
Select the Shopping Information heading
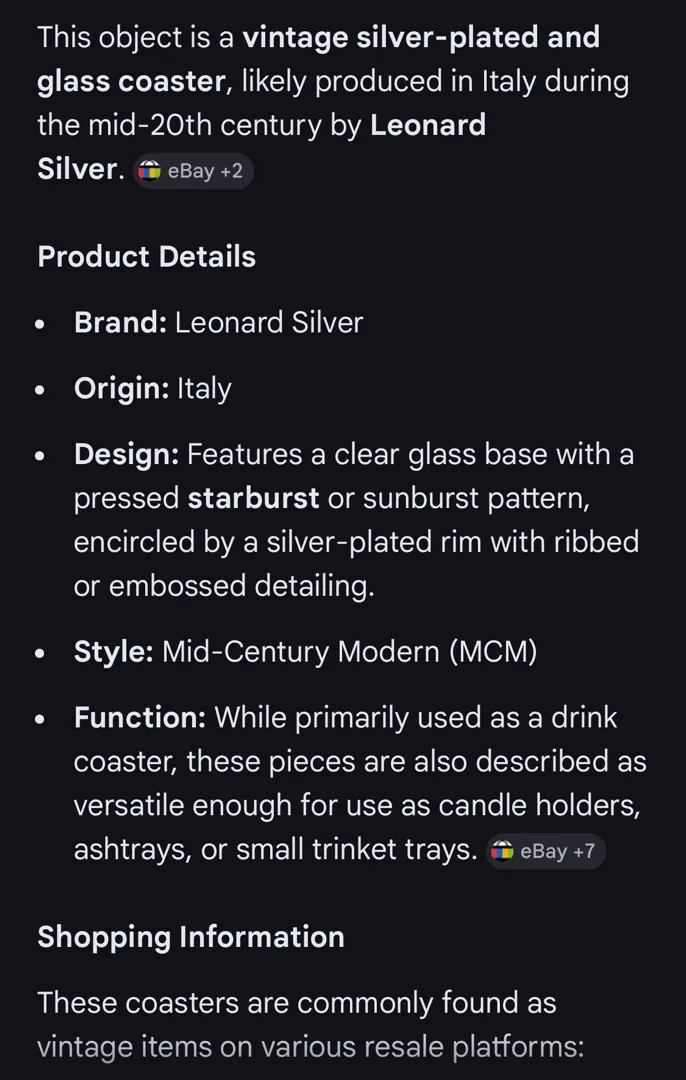pyautogui.click(x=191, y=937)
